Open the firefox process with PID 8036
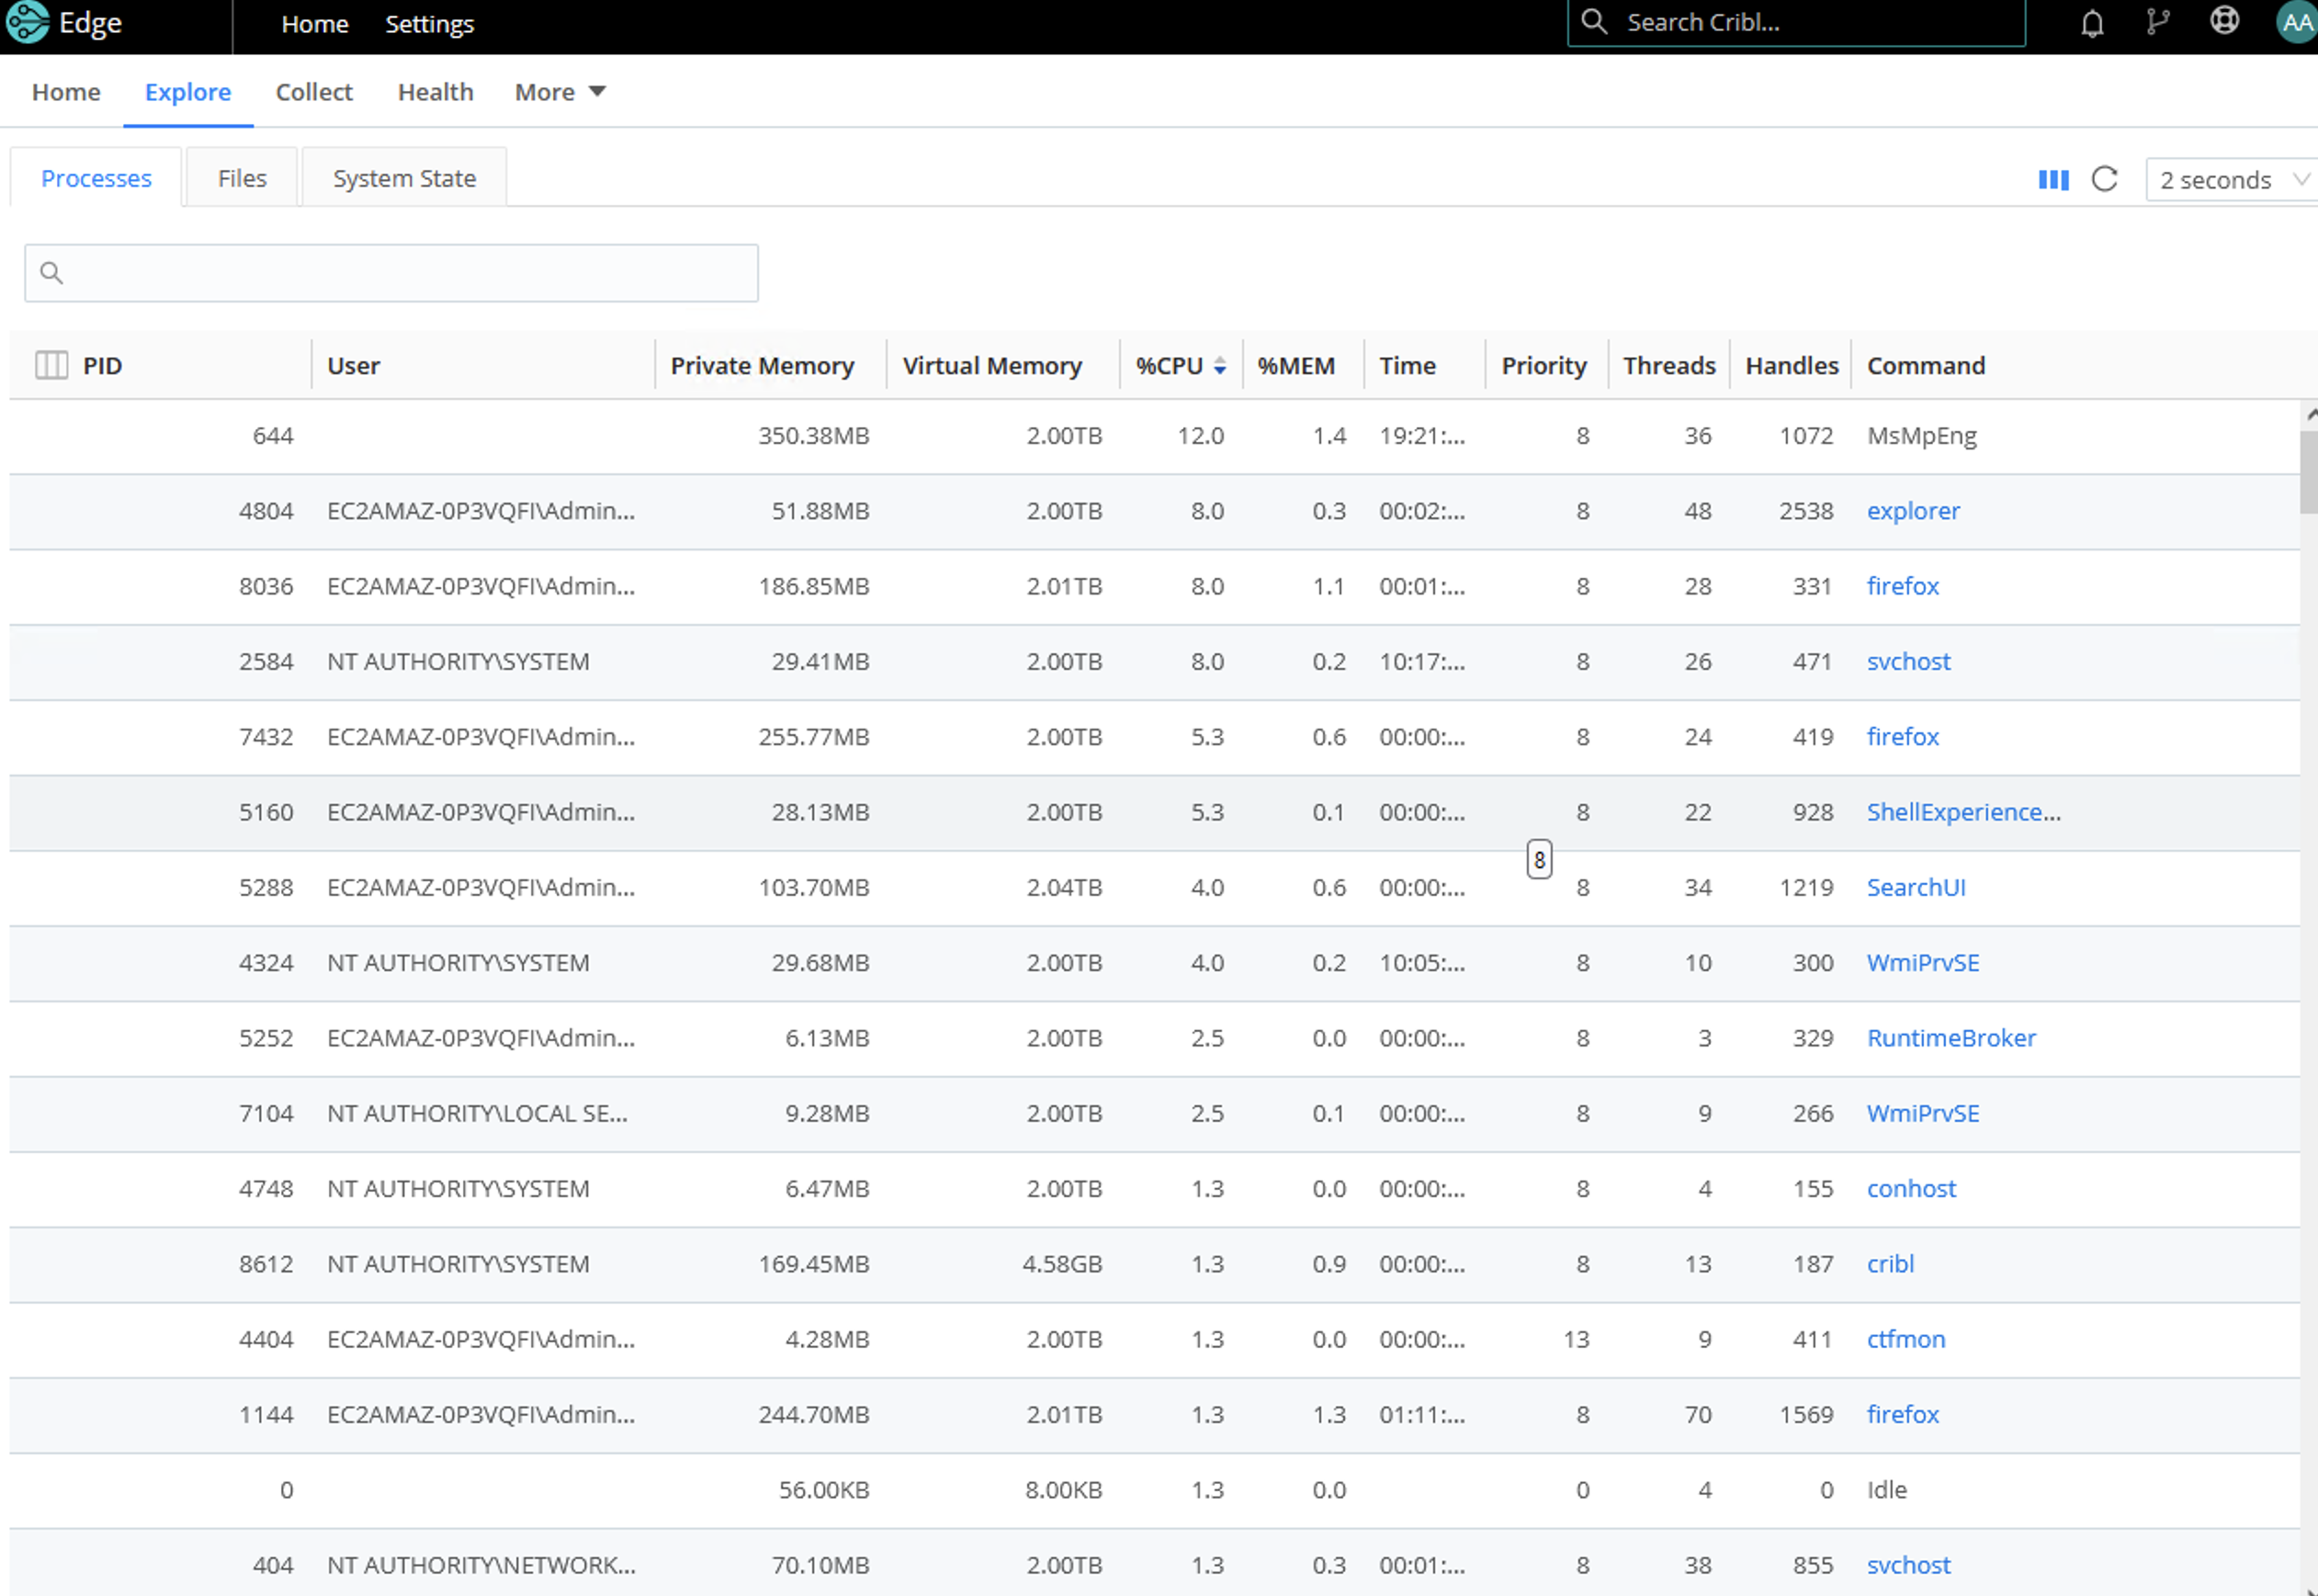This screenshot has width=2318, height=1596. 1902,586
